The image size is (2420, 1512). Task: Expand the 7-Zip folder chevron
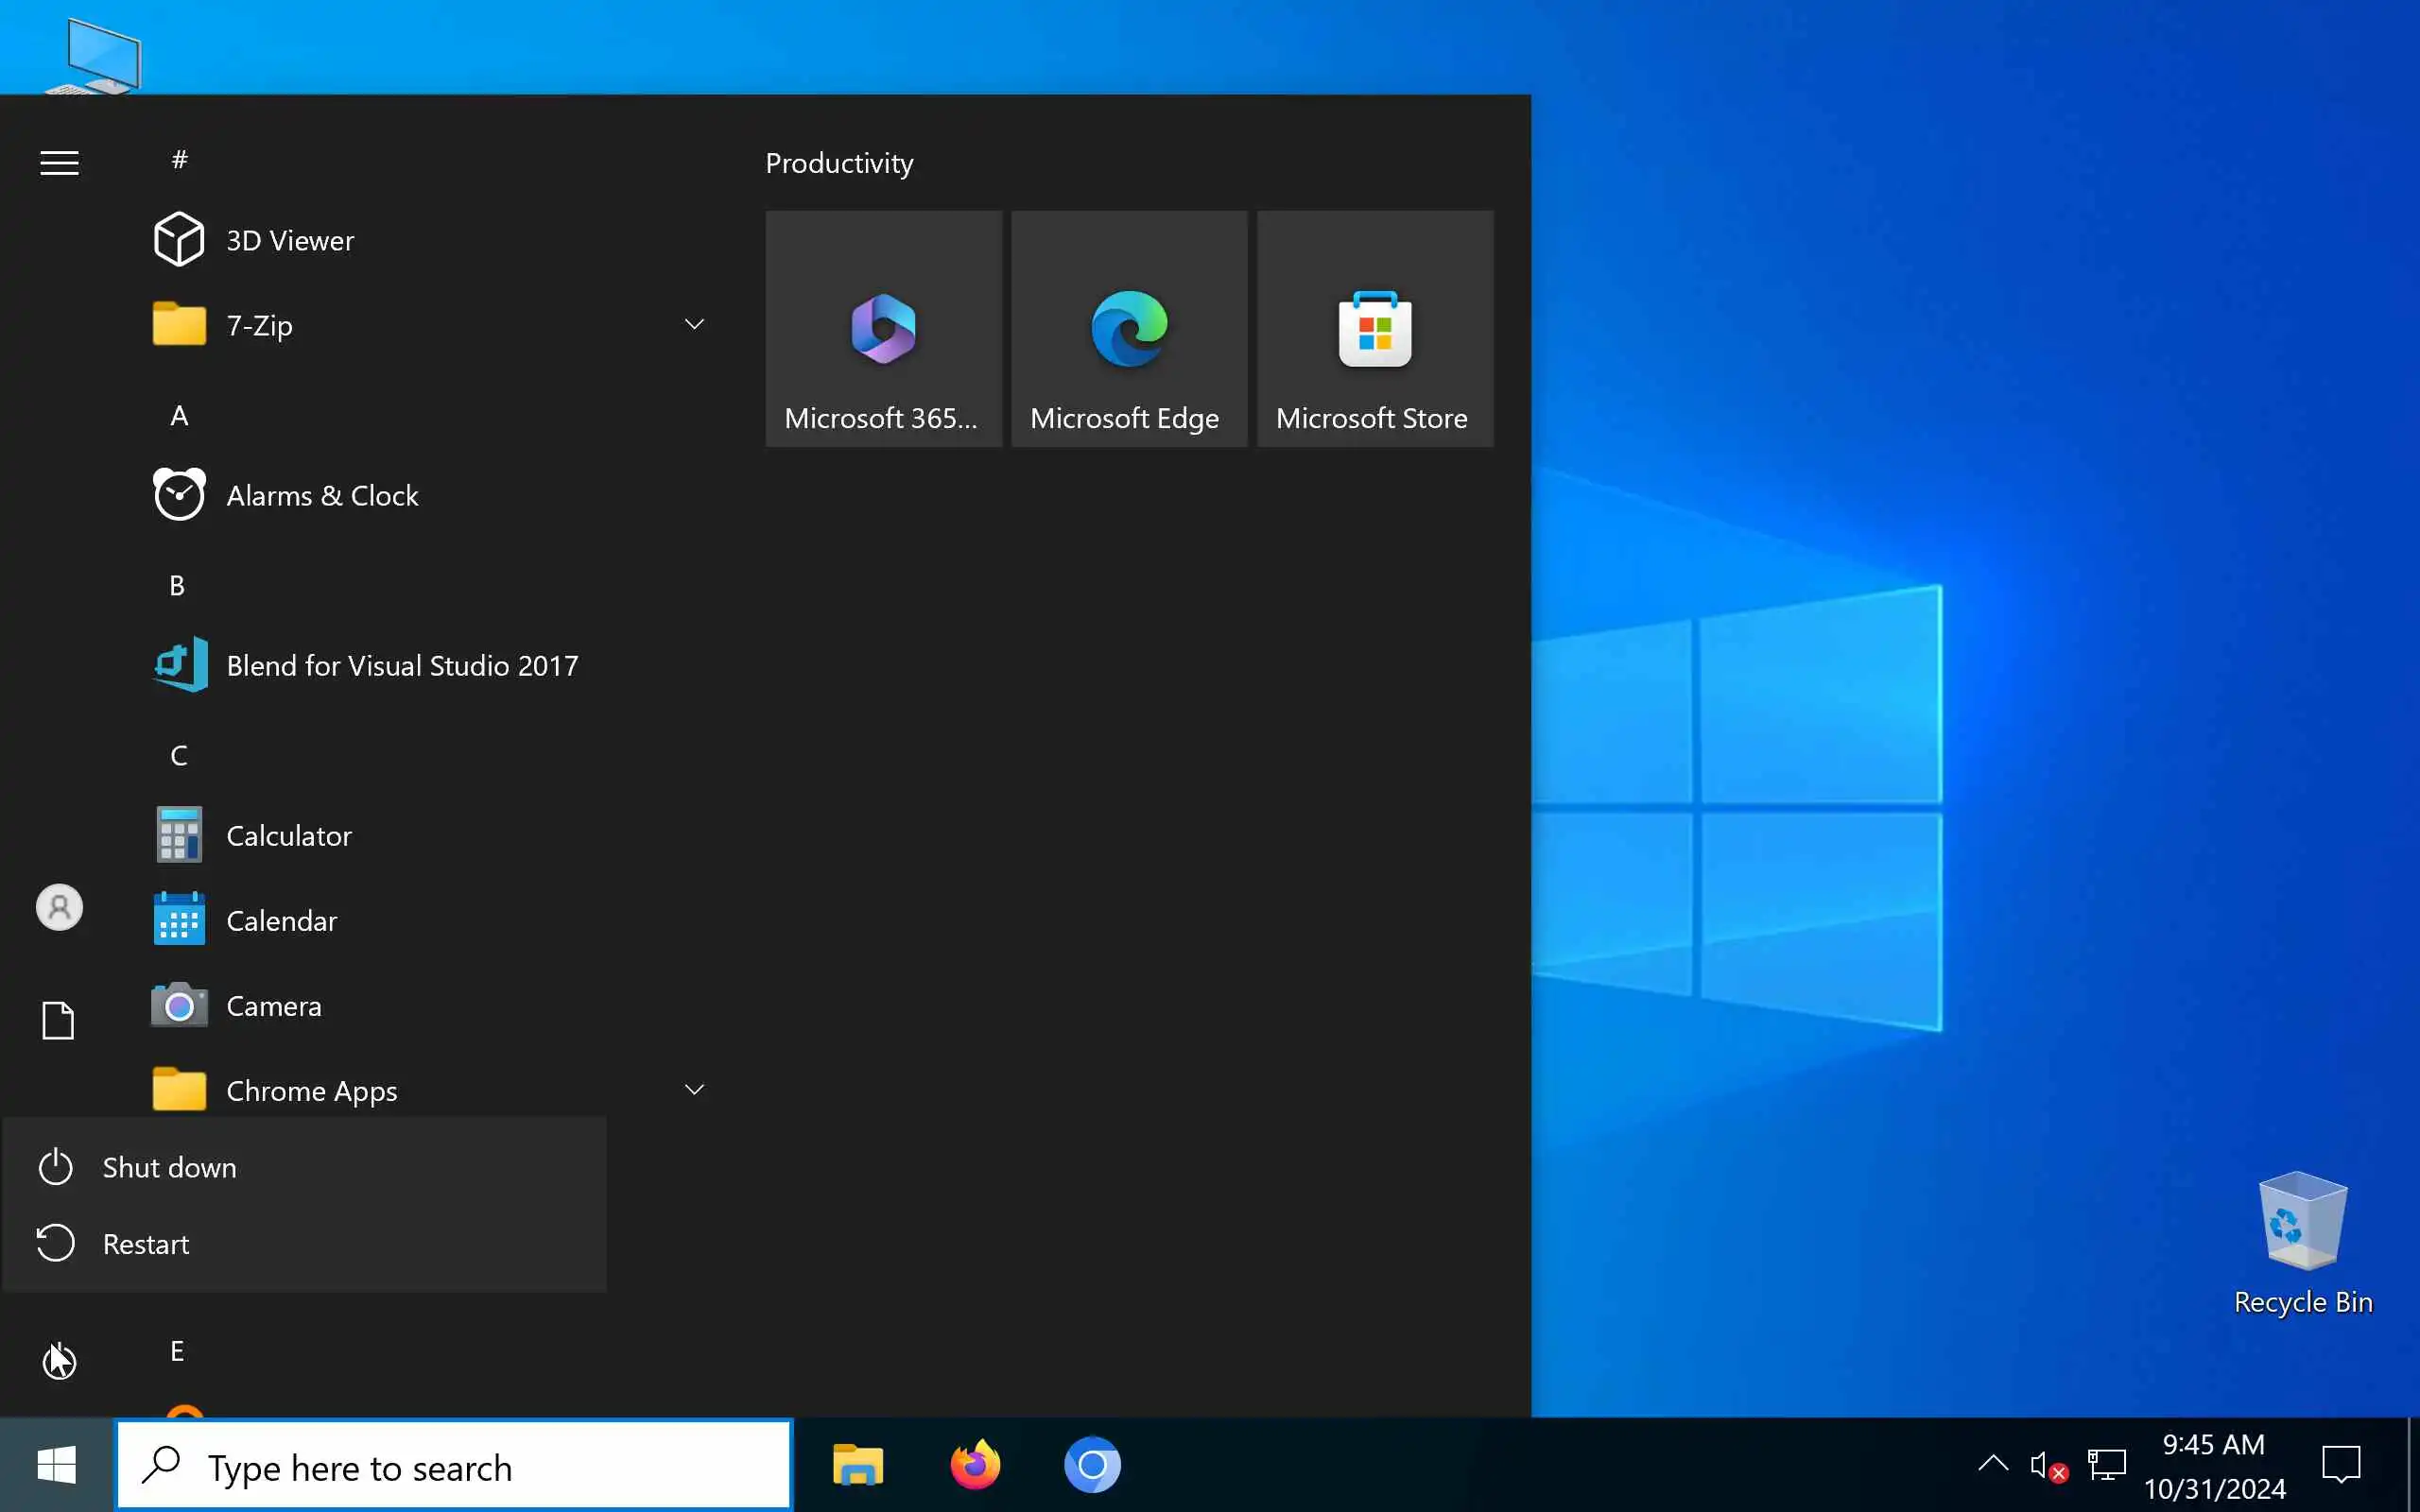coord(694,324)
